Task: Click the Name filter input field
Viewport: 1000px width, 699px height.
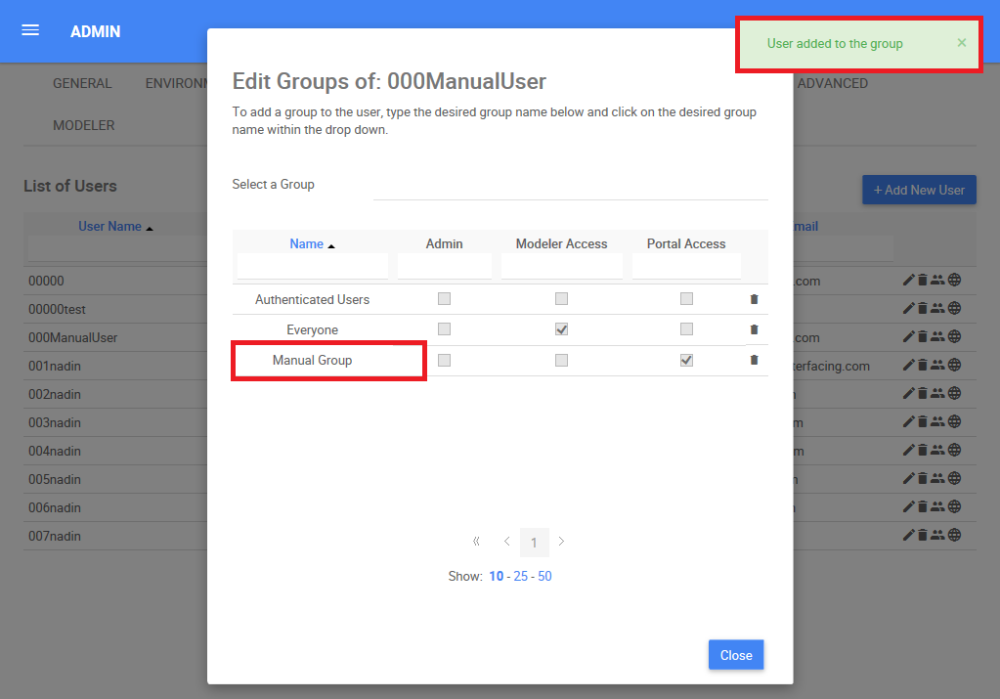Action: click(312, 266)
